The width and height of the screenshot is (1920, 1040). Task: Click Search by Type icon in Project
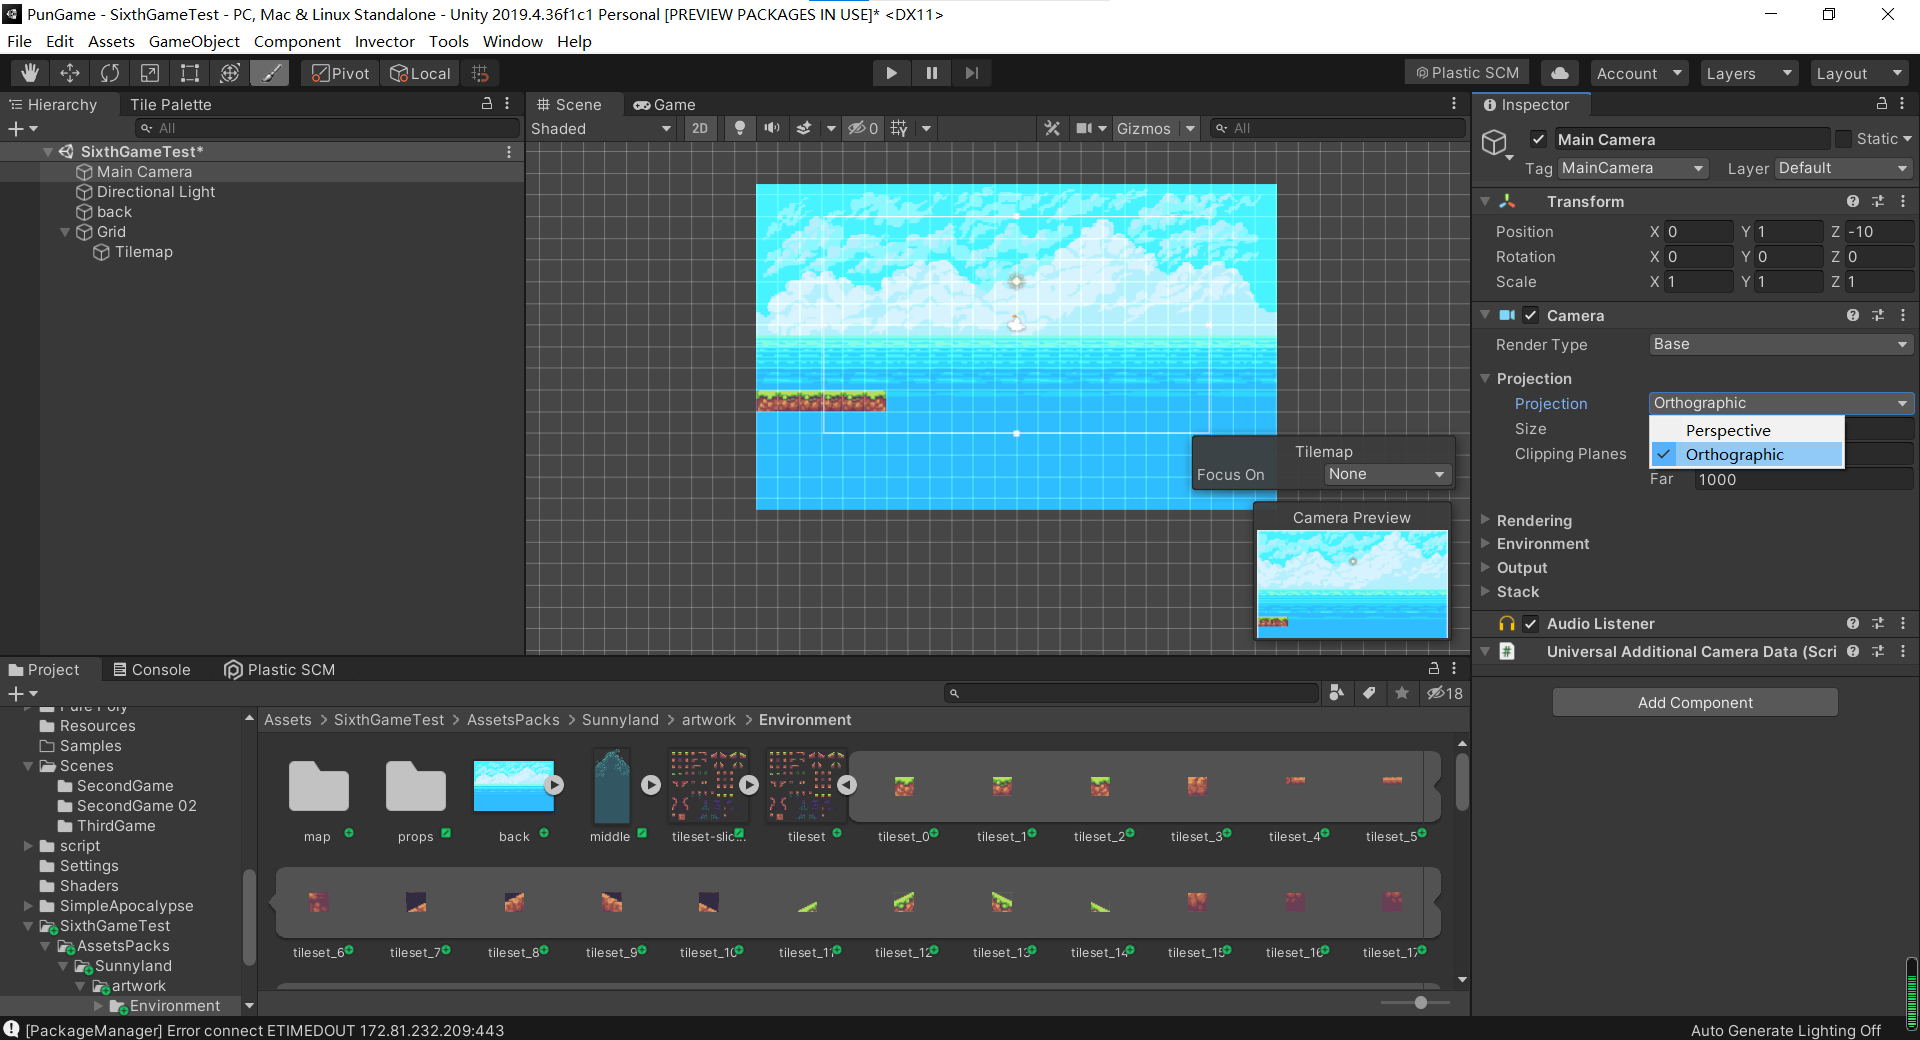click(x=1336, y=693)
